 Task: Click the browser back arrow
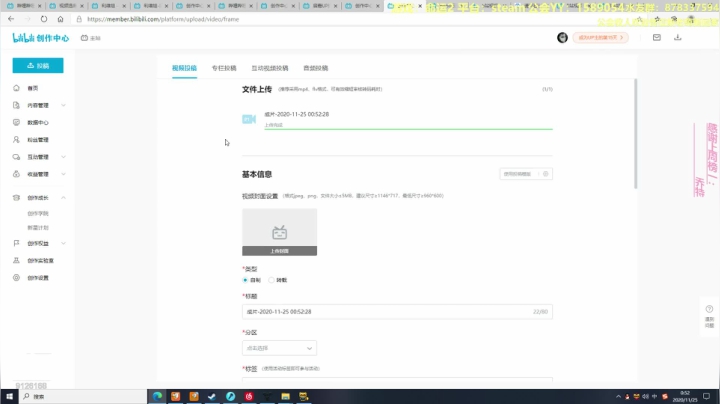coord(11,19)
